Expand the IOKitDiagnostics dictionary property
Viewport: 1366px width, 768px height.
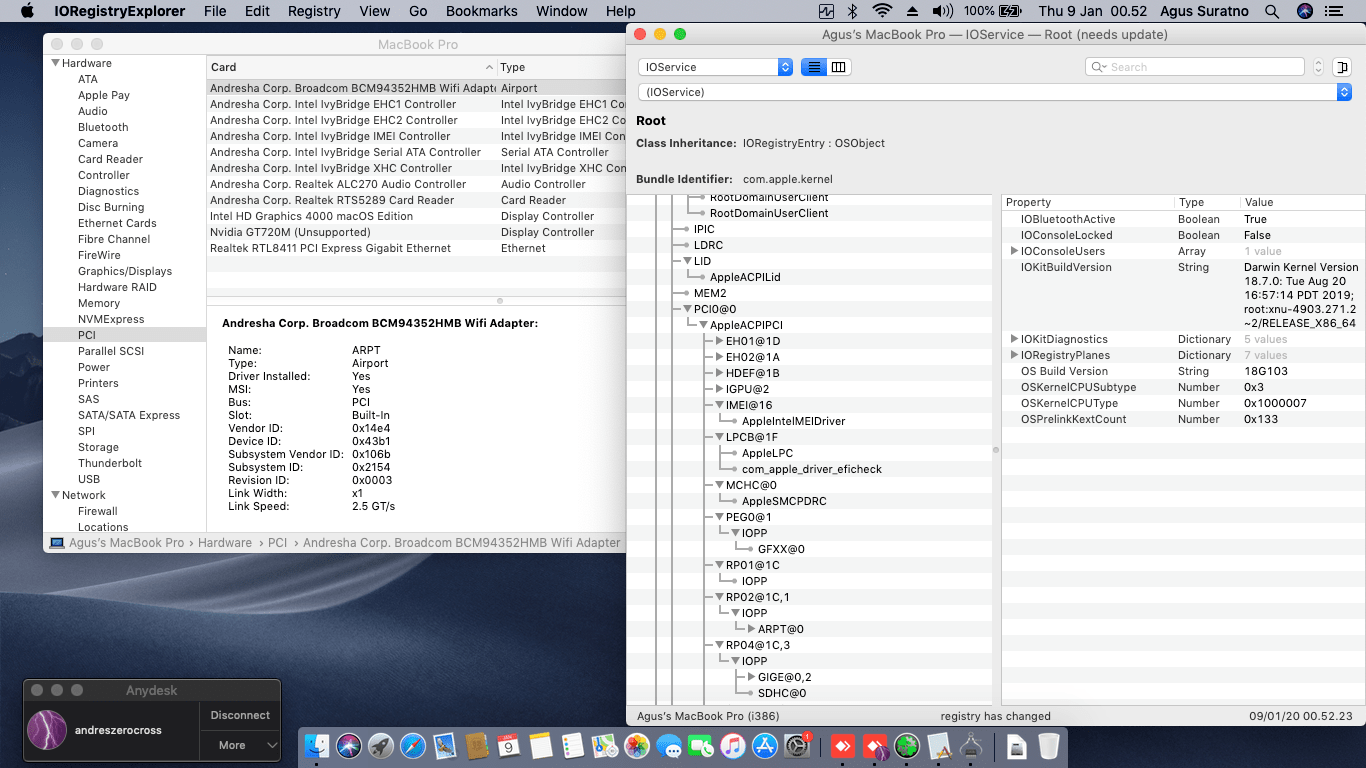point(1014,339)
